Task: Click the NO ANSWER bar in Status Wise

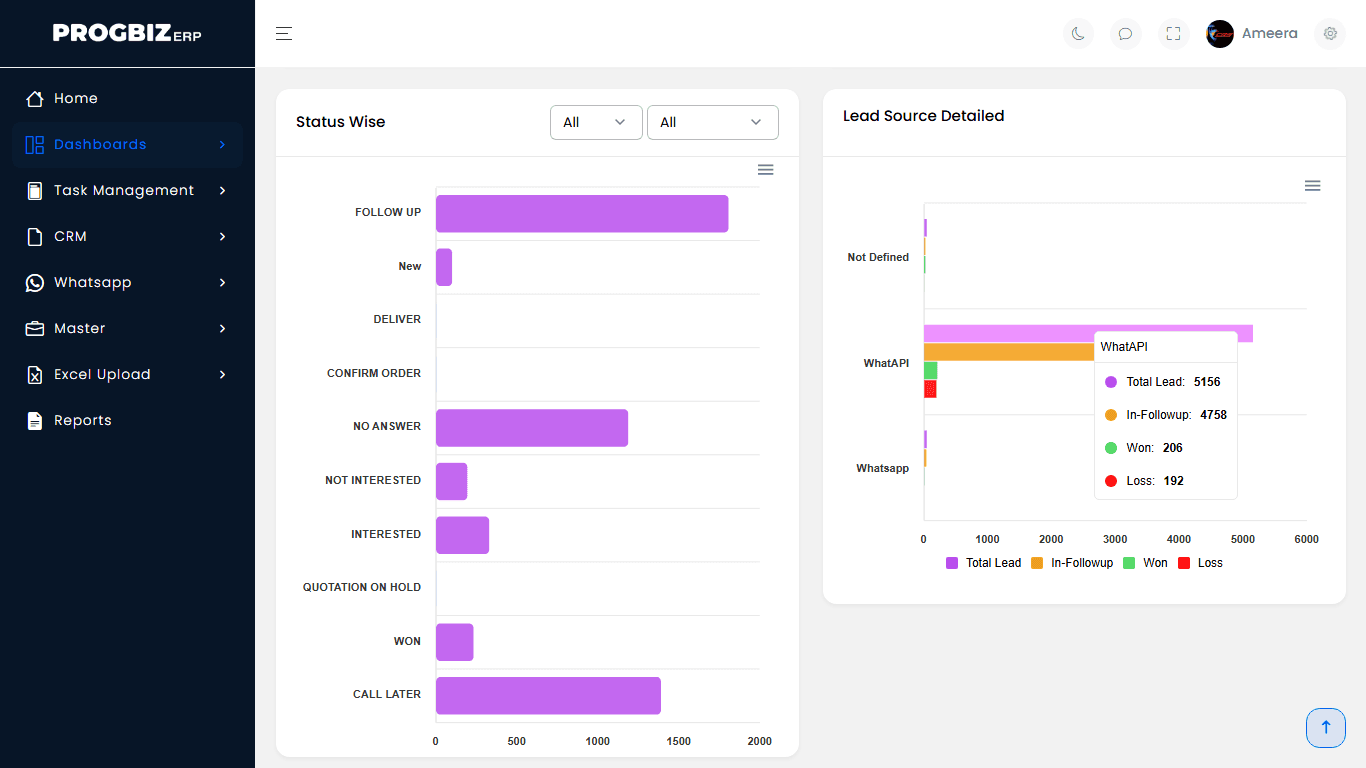Action: [x=532, y=427]
